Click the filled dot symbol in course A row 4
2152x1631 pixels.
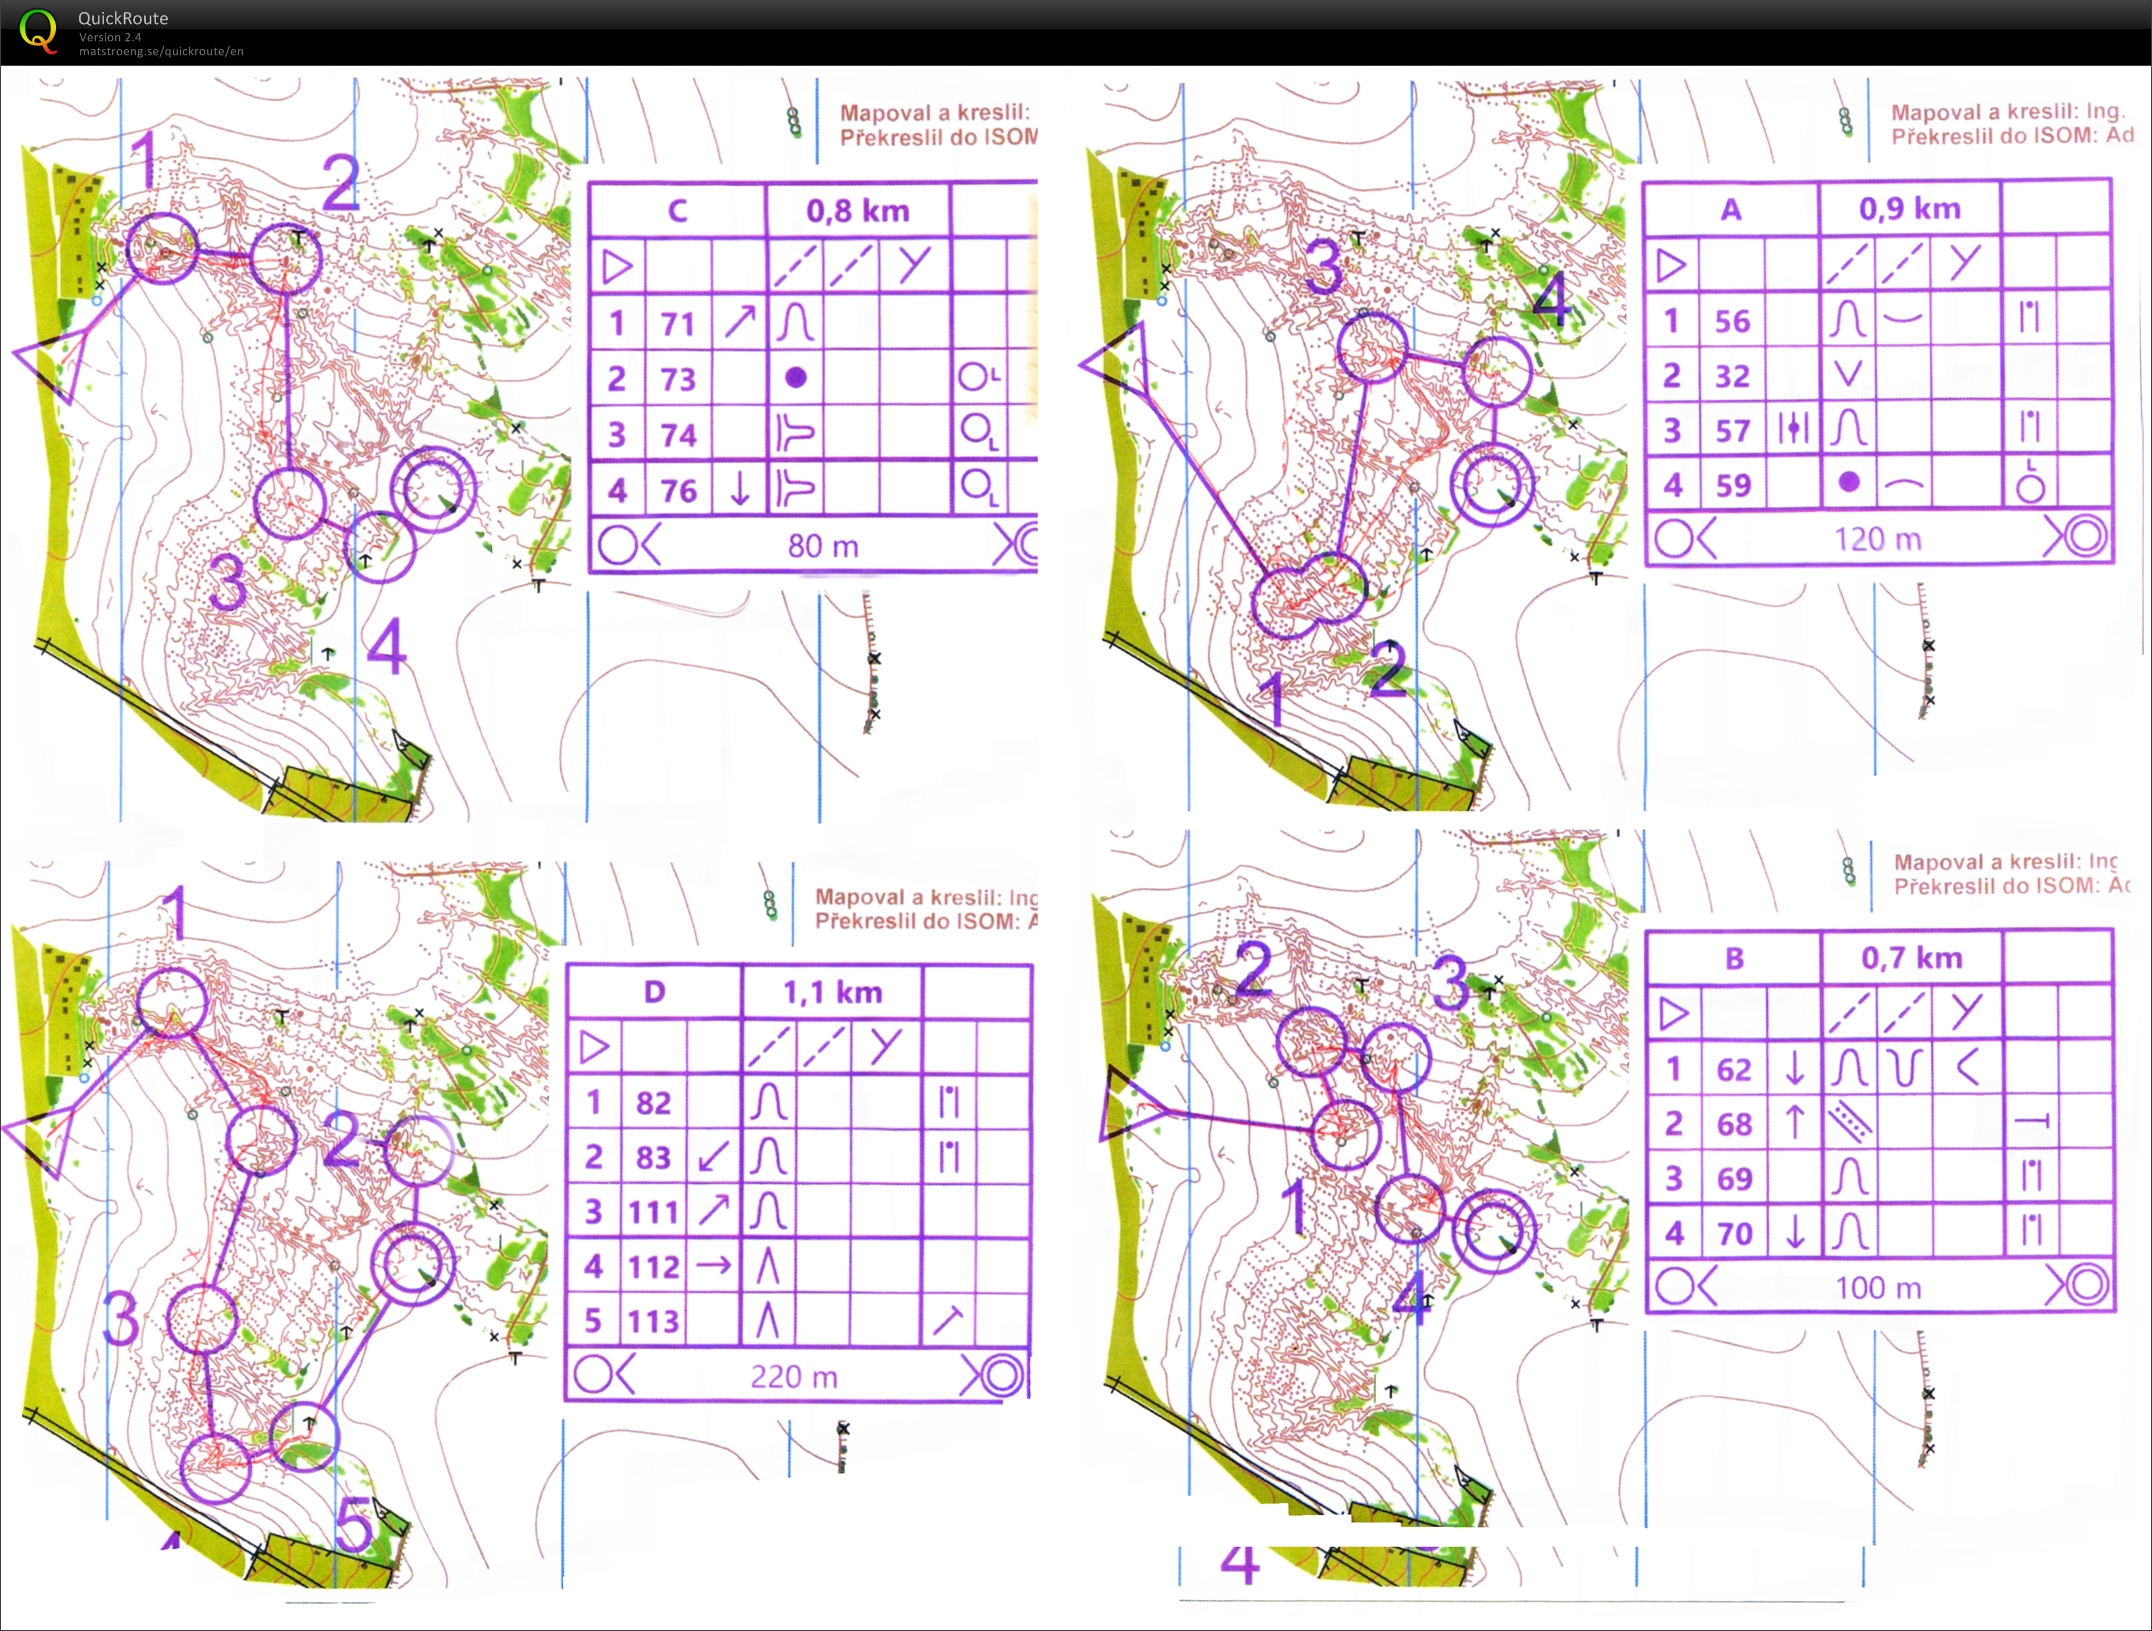click(x=1849, y=482)
